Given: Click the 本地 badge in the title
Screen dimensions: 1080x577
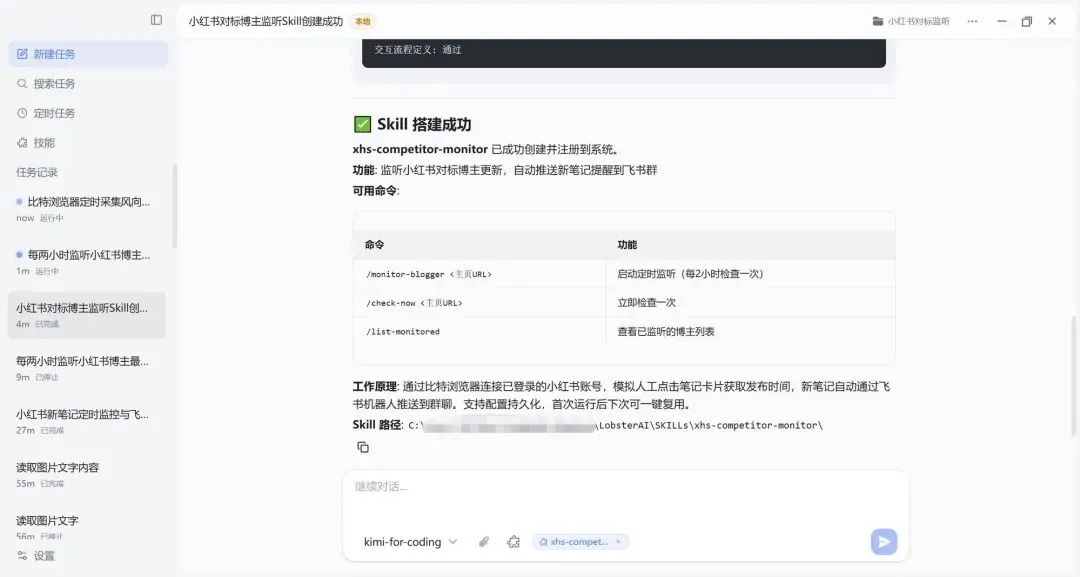Looking at the screenshot, I should tap(362, 21).
